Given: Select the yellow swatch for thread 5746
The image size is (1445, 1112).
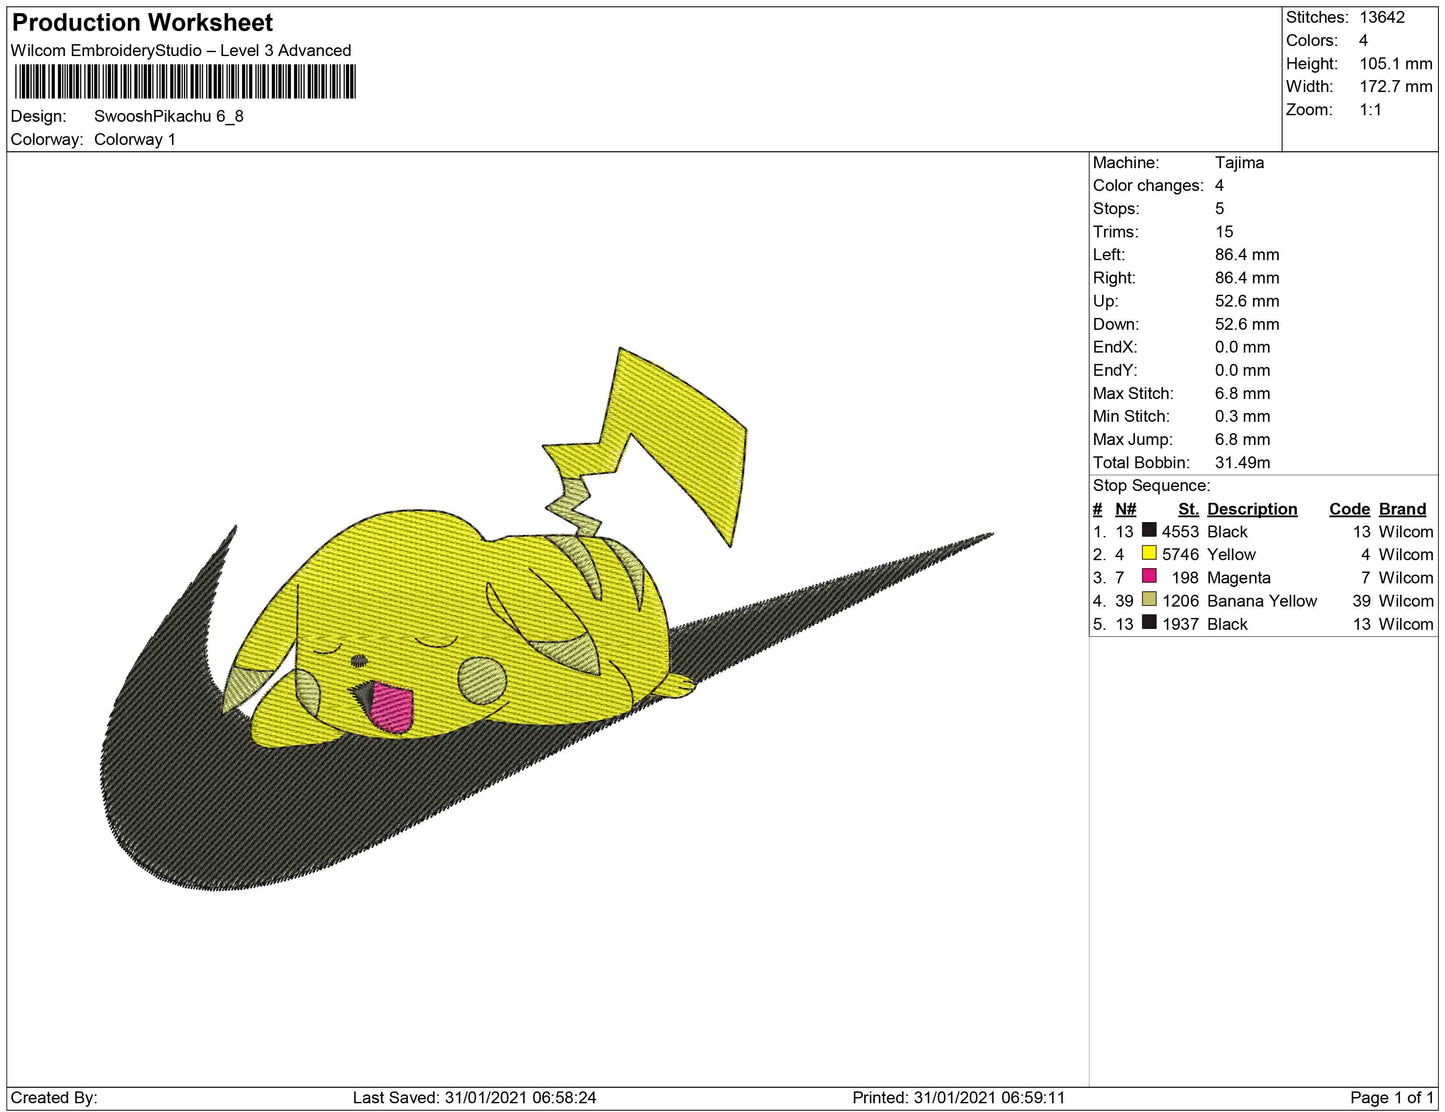Looking at the screenshot, I should pos(1149,553).
